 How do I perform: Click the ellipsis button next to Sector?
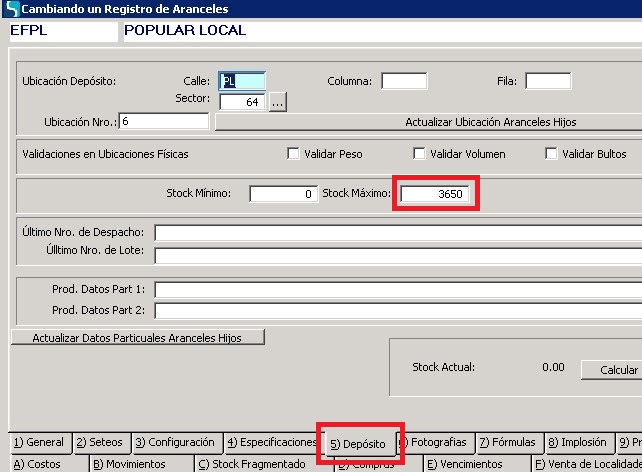click(x=278, y=101)
